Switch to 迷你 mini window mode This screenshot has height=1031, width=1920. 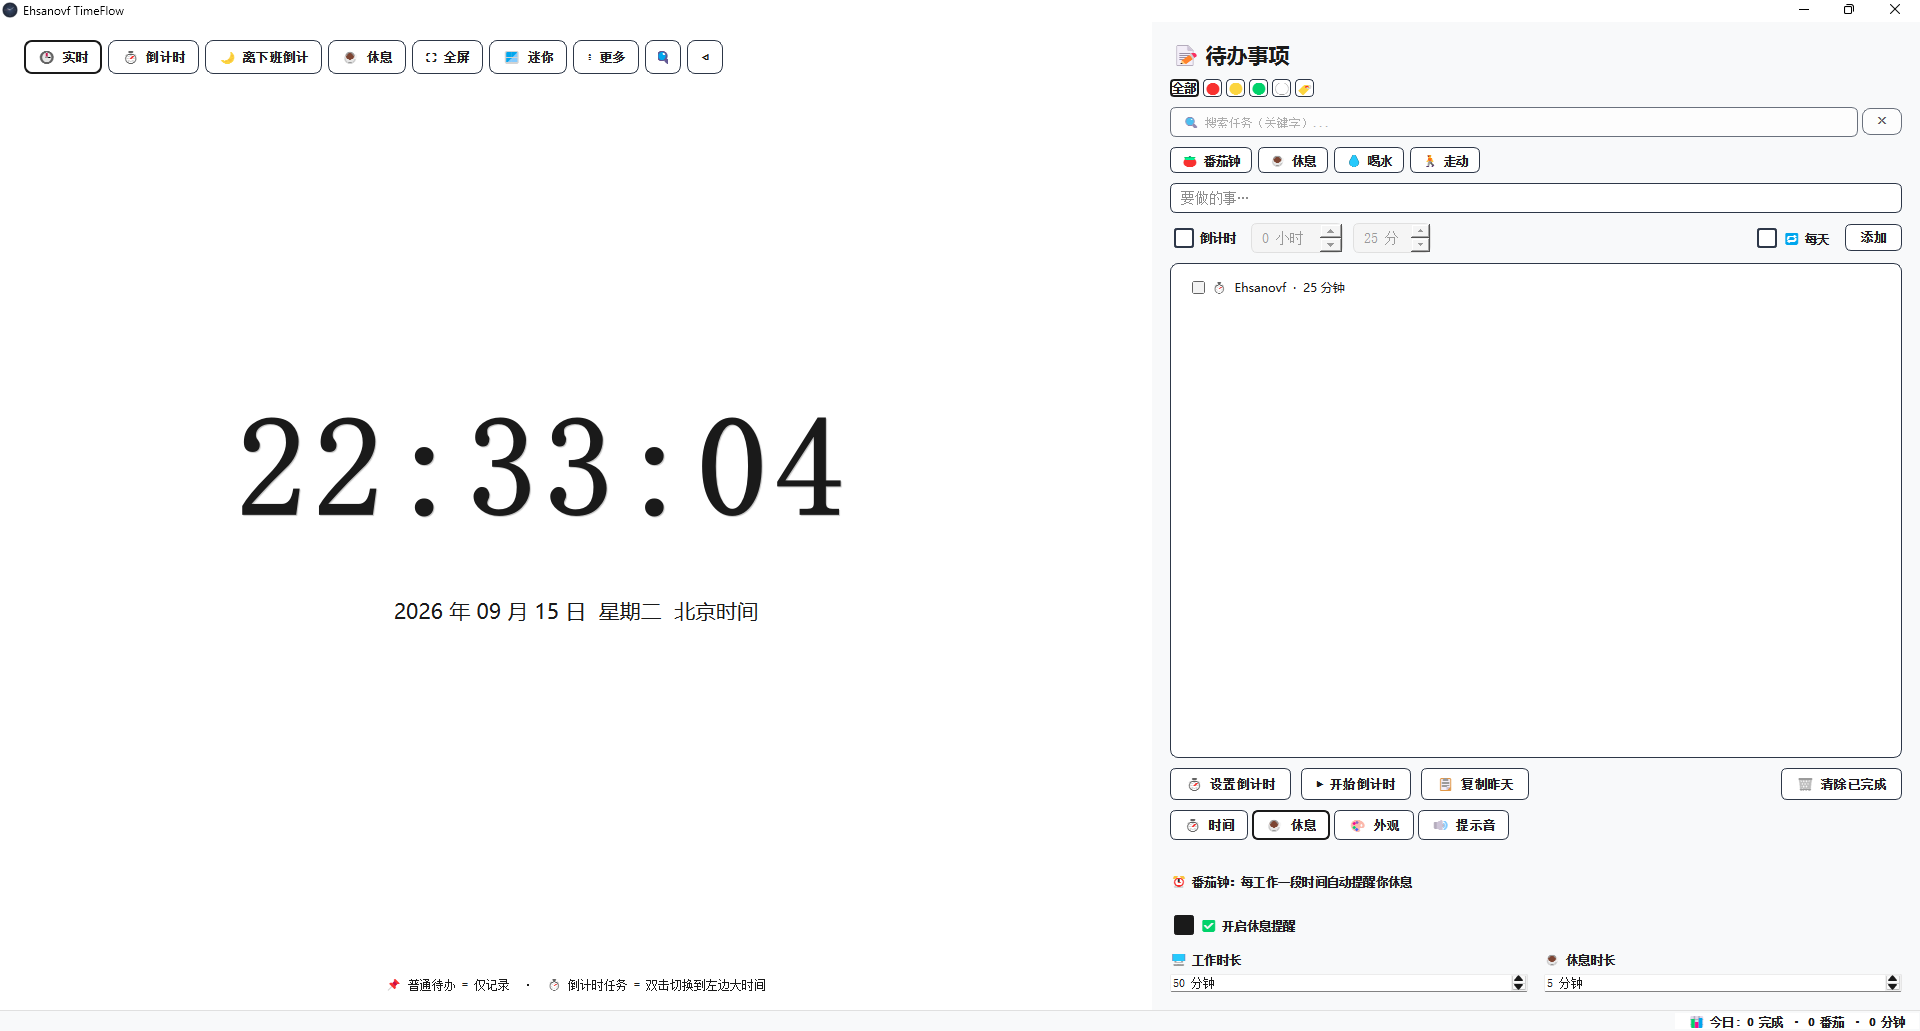528,57
